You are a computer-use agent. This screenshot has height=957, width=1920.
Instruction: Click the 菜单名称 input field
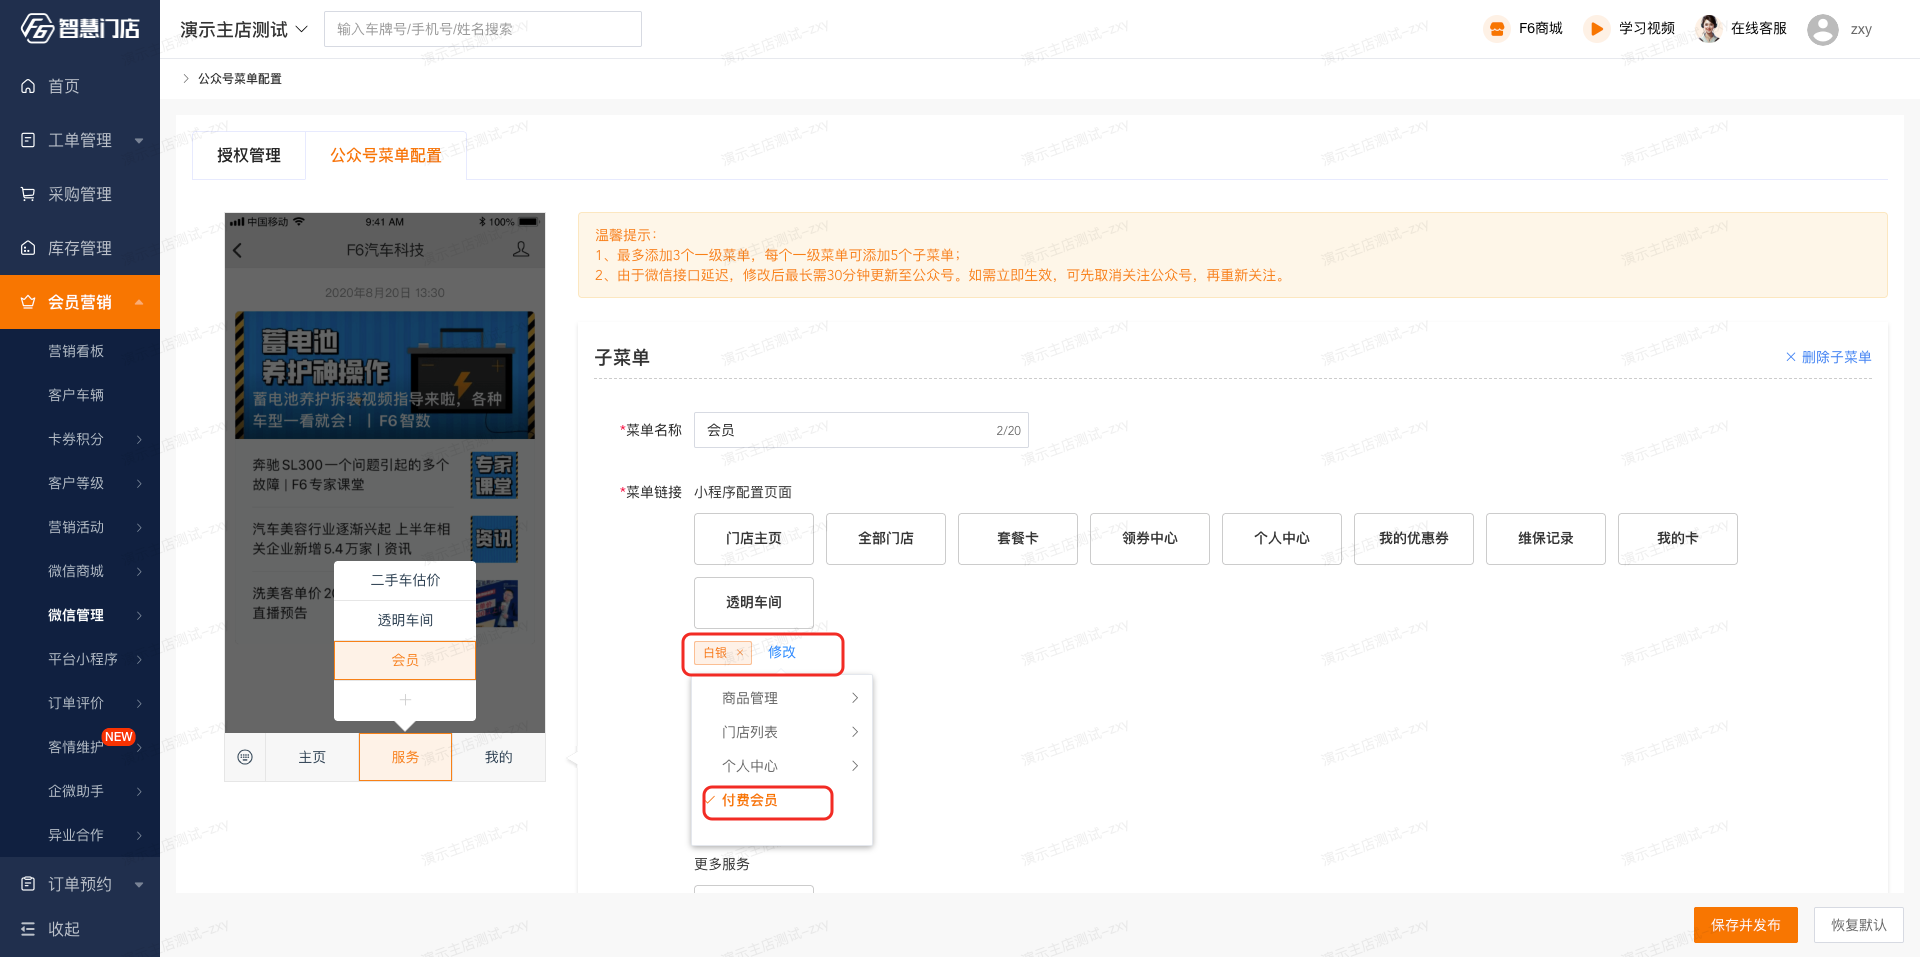(x=861, y=430)
